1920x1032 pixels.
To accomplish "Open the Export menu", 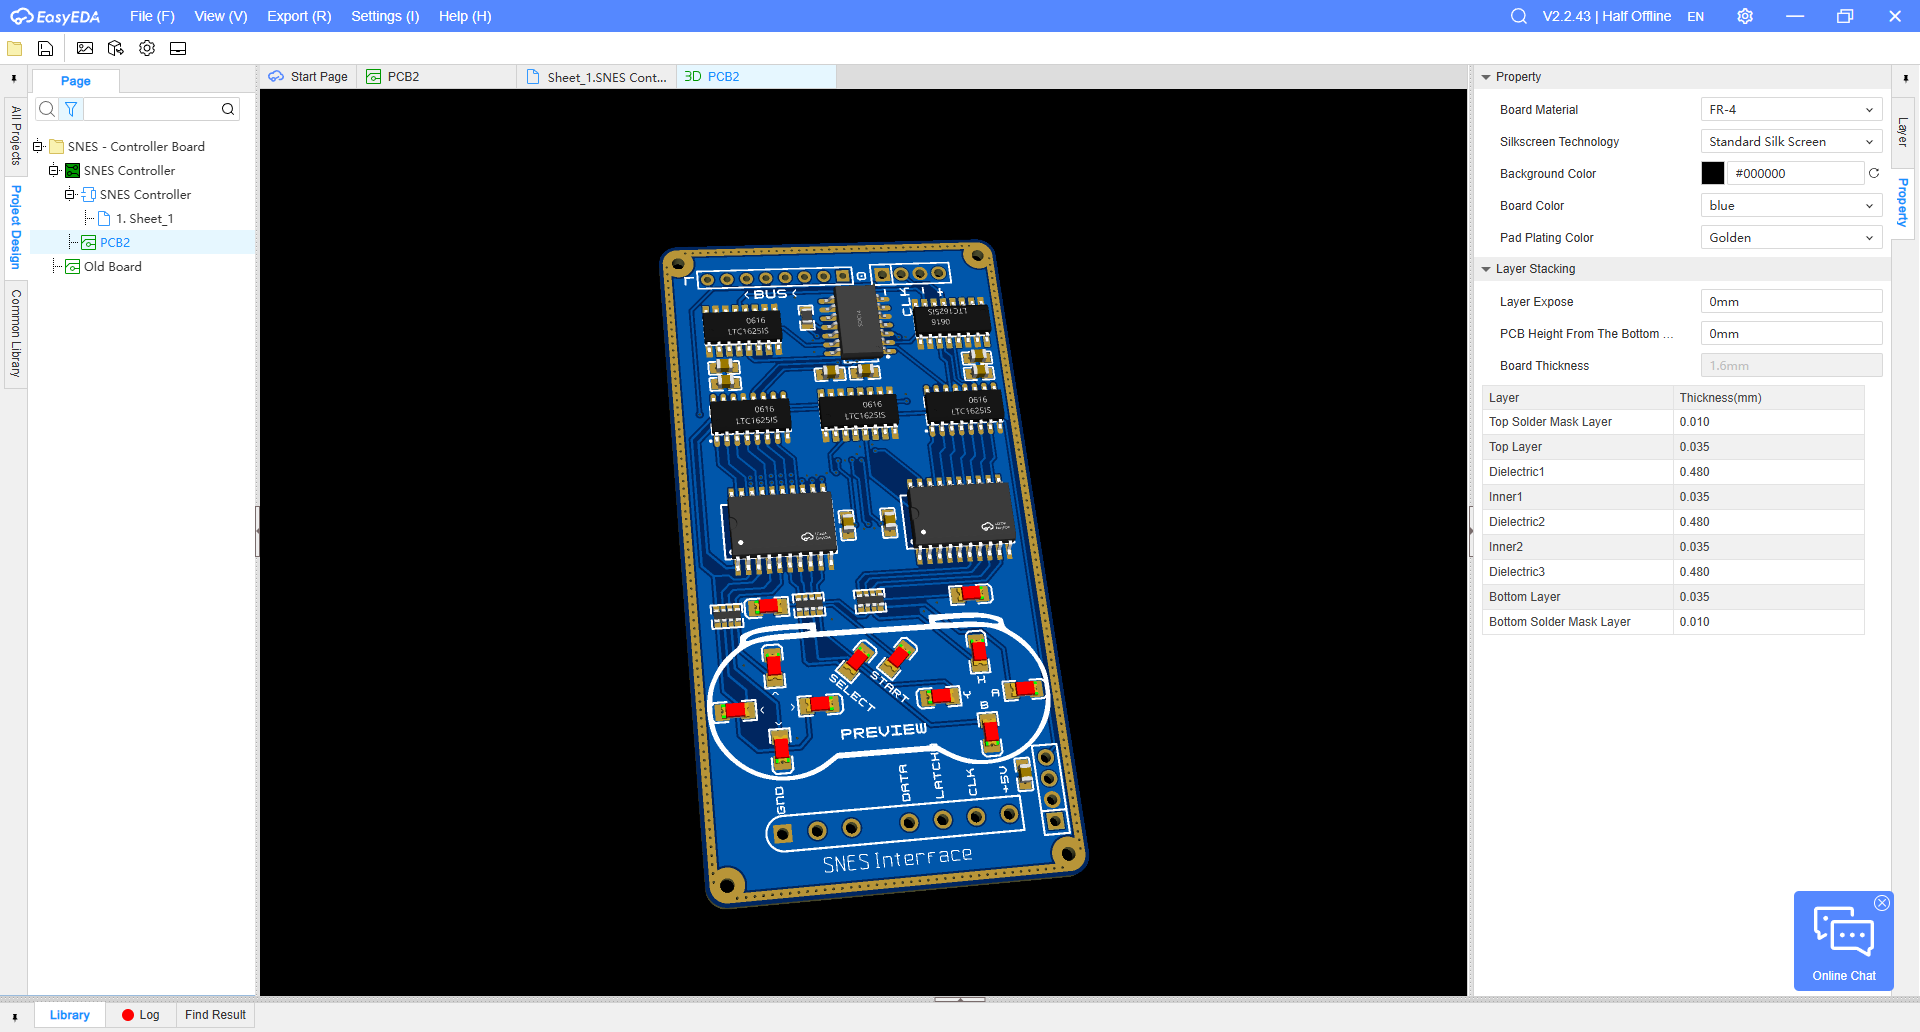I will 299,16.
